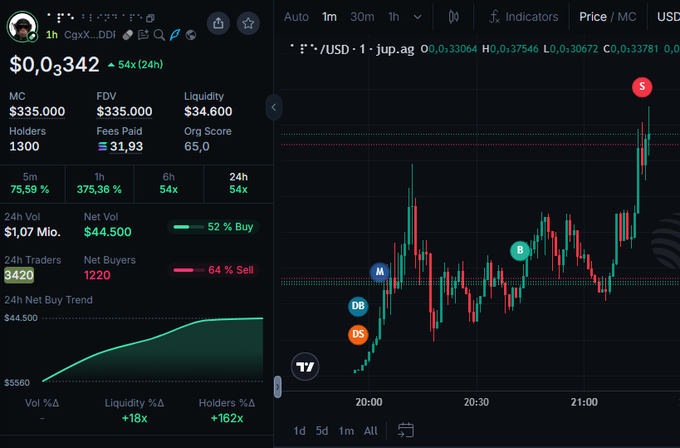The height and width of the screenshot is (448, 680).
Task: Click the blue M migration marker
Action: [x=379, y=272]
